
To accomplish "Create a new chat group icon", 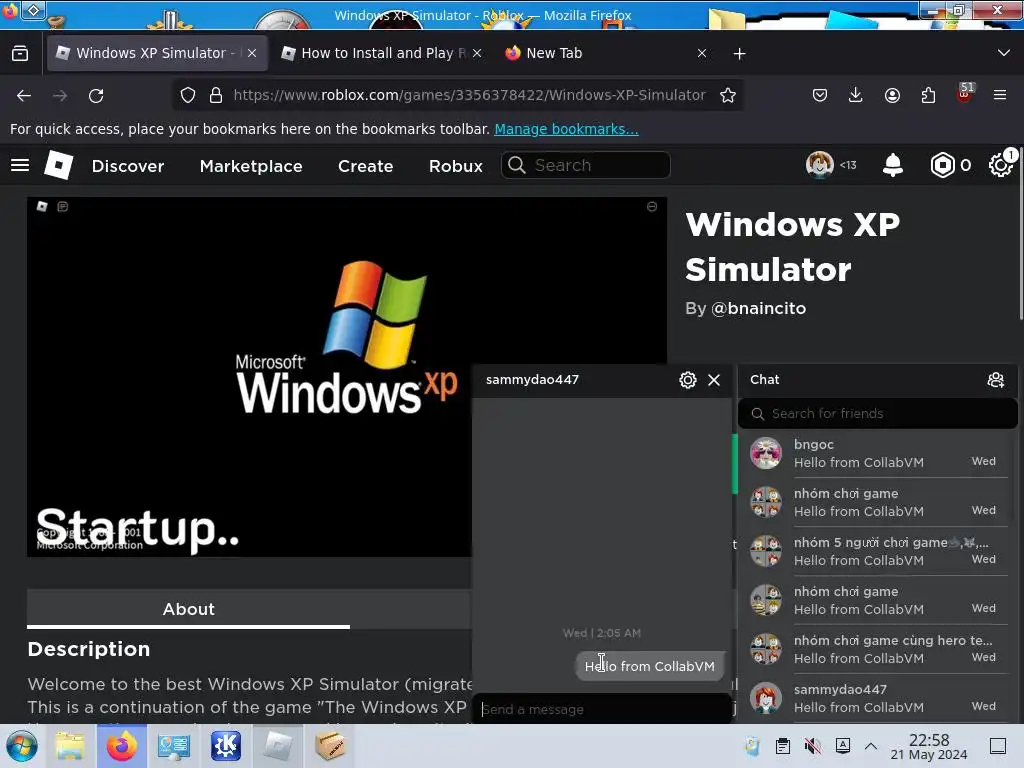I will coord(995,380).
